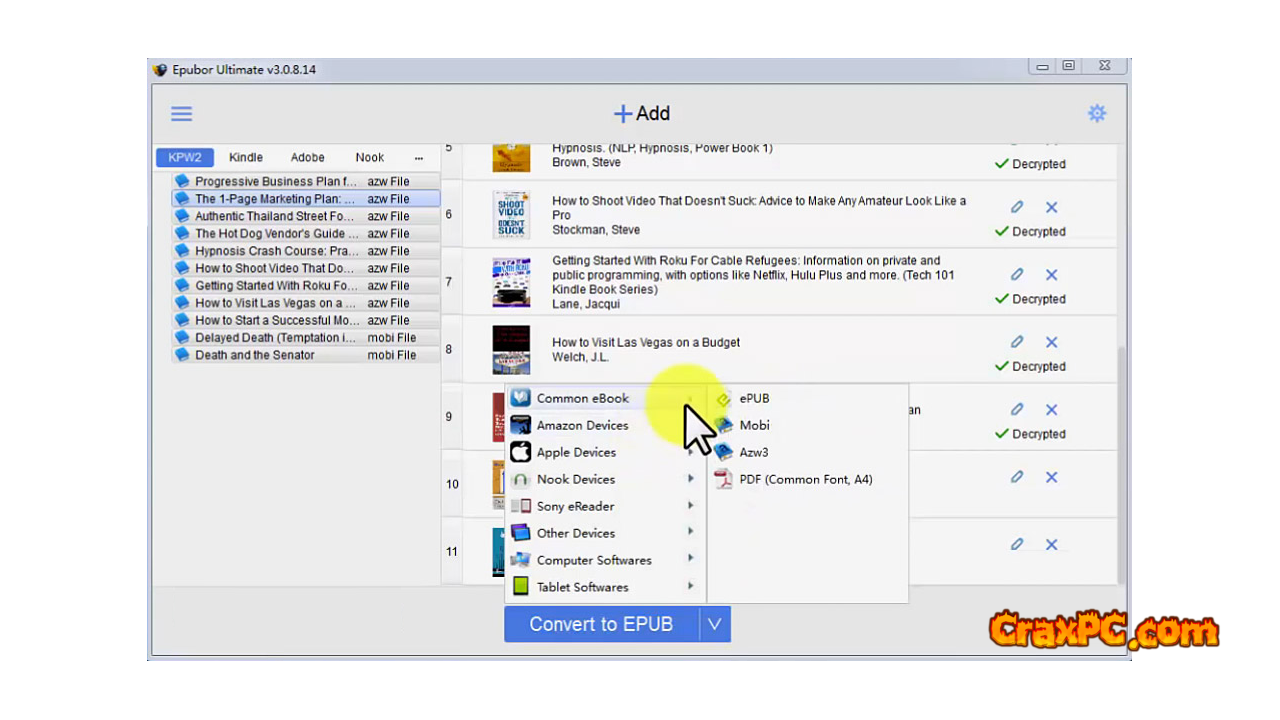Remove book in row 10

click(1051, 477)
